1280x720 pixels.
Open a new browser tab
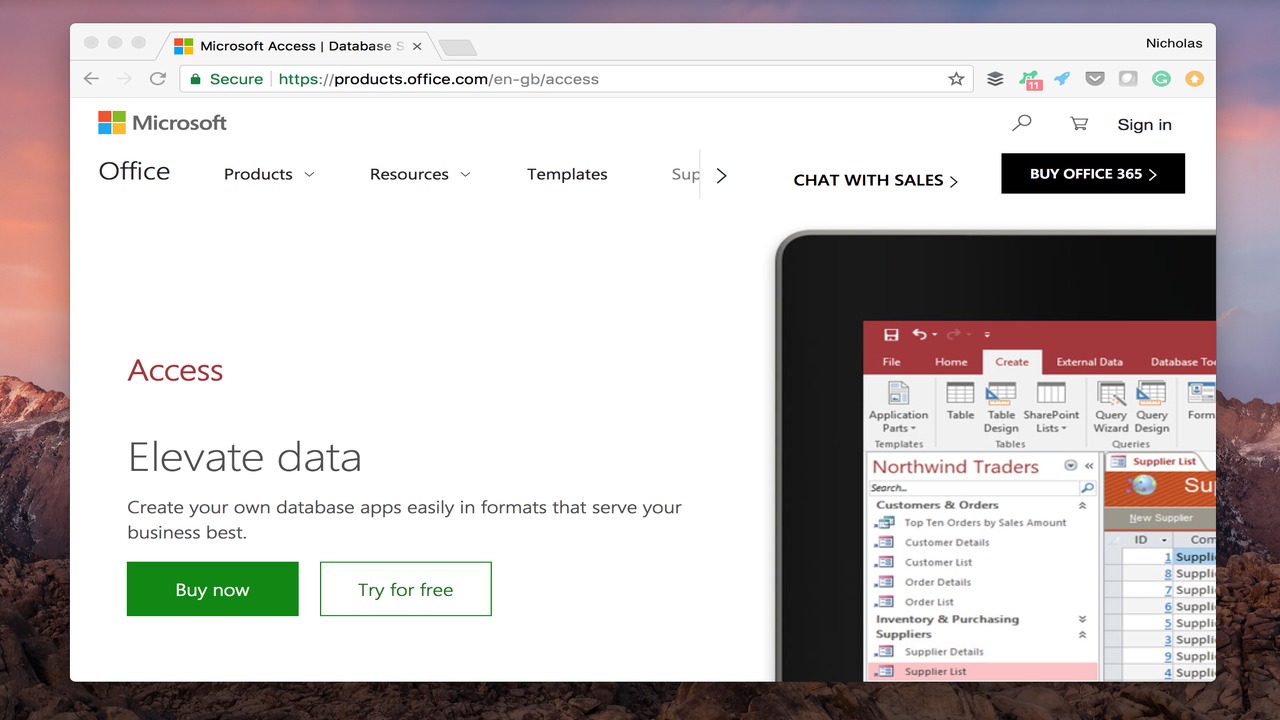tap(457, 47)
